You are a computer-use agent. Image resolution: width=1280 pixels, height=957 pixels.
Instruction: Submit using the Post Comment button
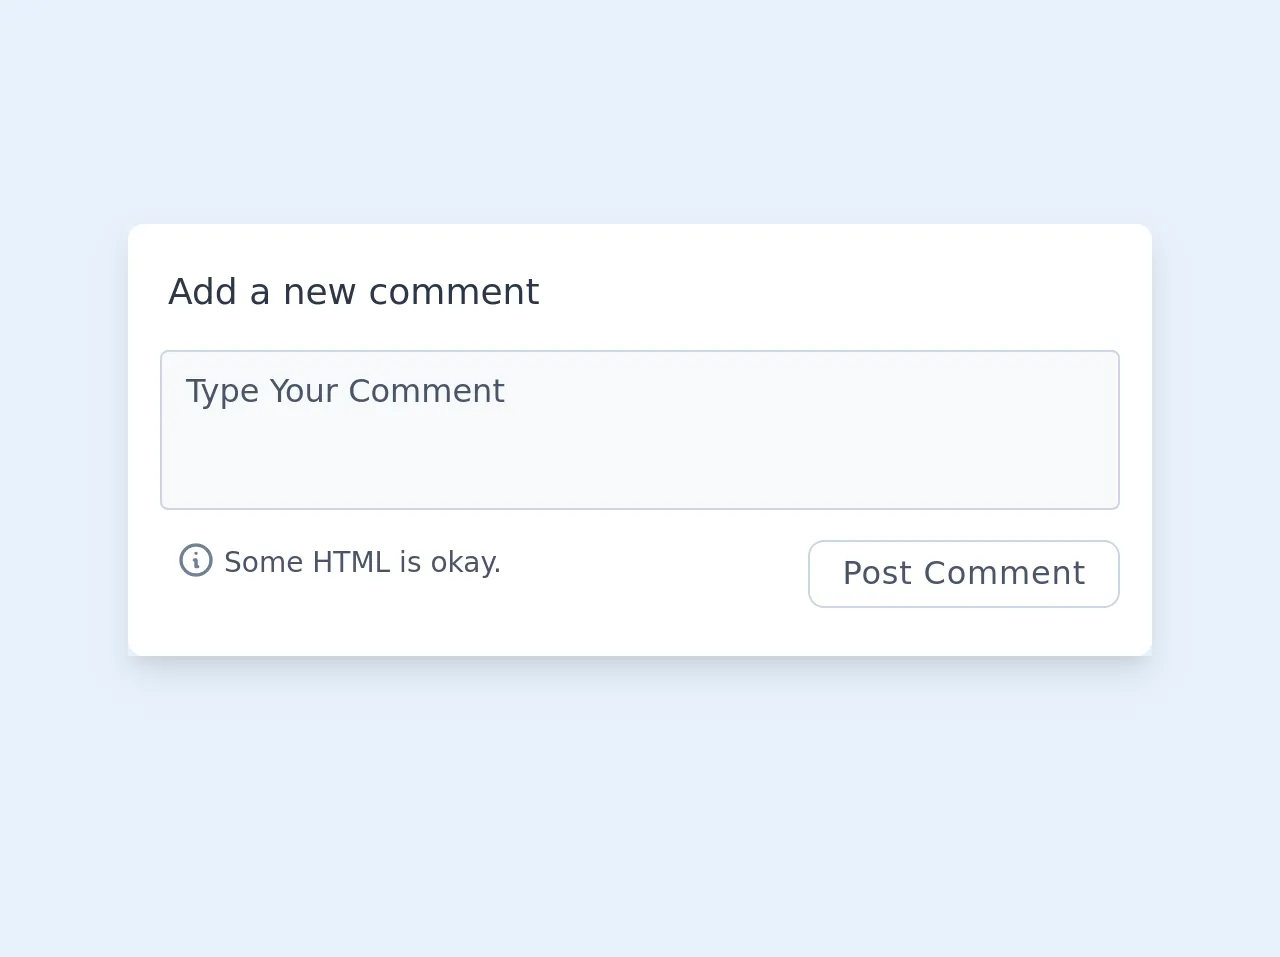pyautogui.click(x=963, y=574)
